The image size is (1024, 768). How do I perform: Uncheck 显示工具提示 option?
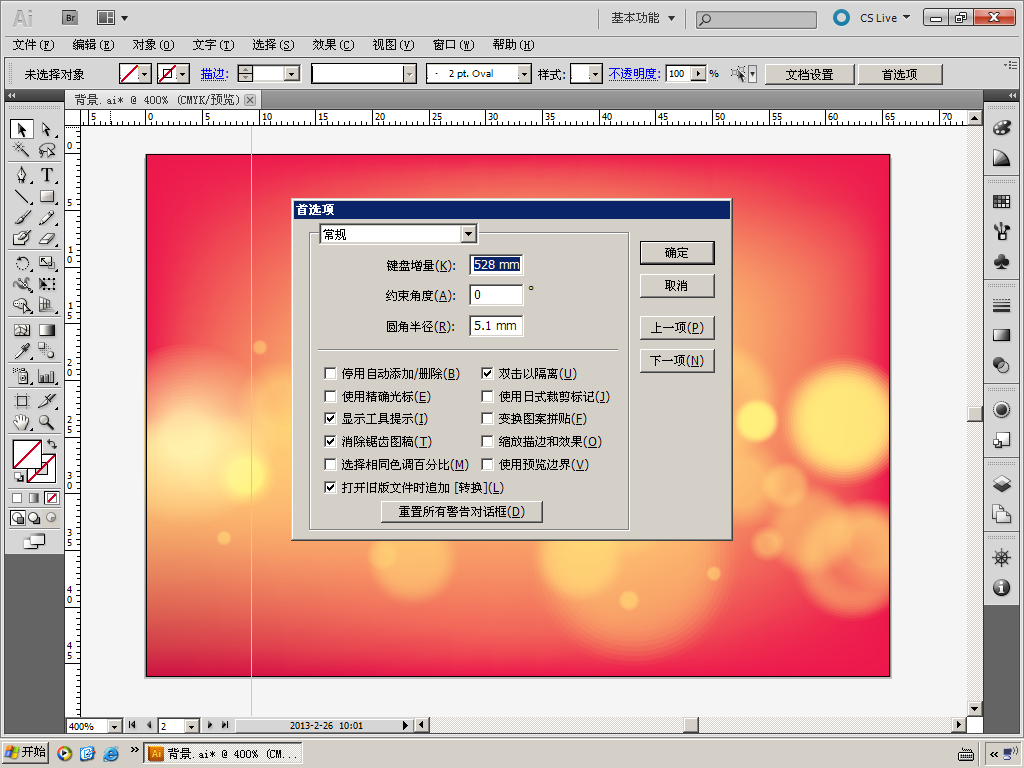tap(330, 419)
